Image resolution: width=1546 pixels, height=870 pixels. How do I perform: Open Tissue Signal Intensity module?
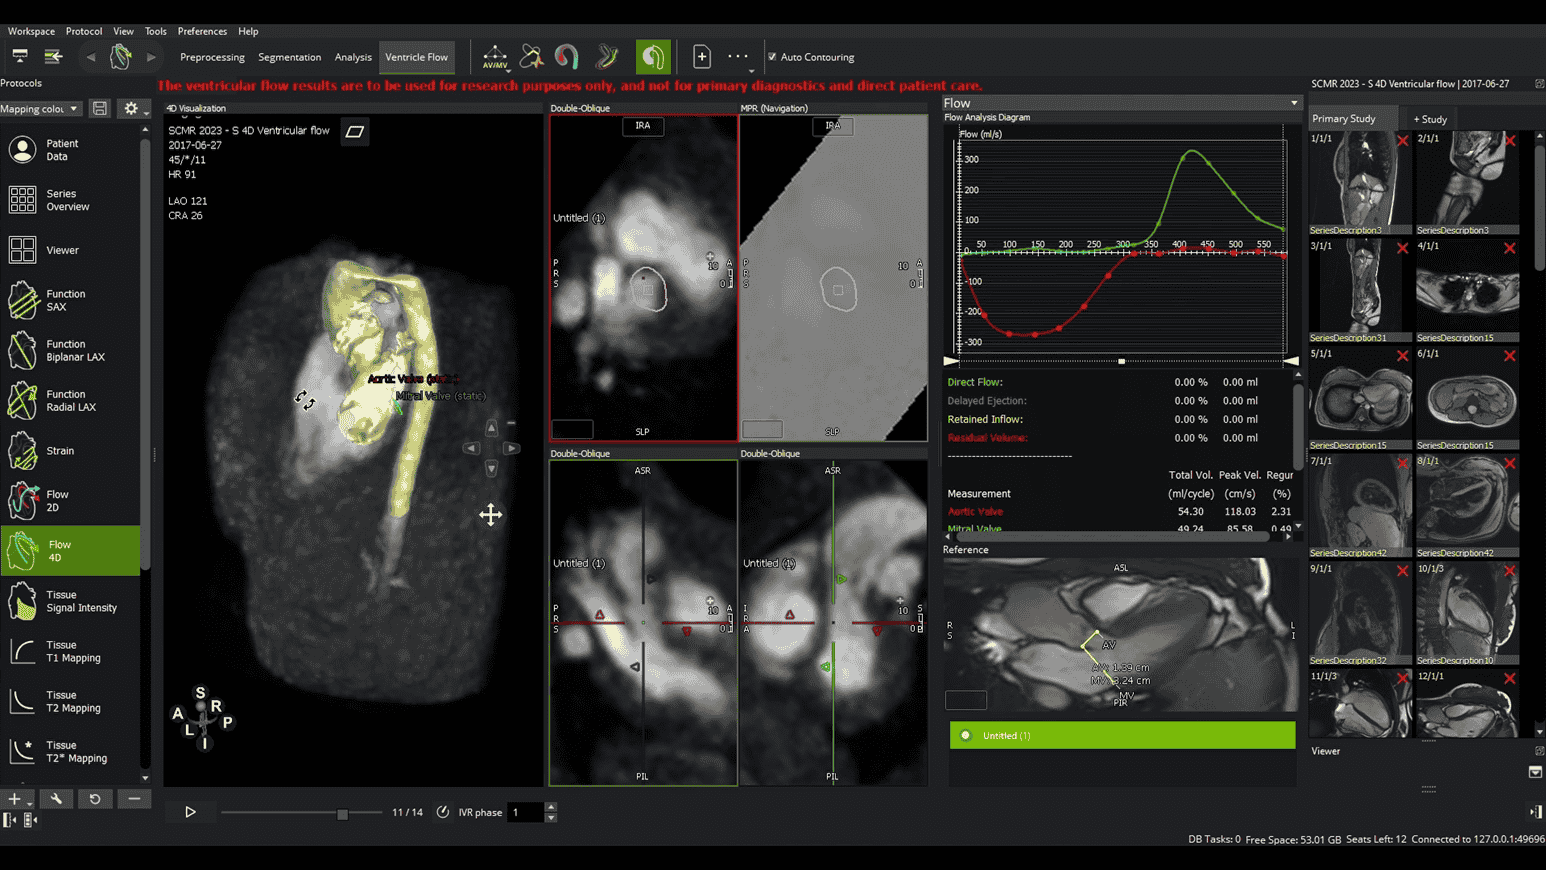point(70,601)
